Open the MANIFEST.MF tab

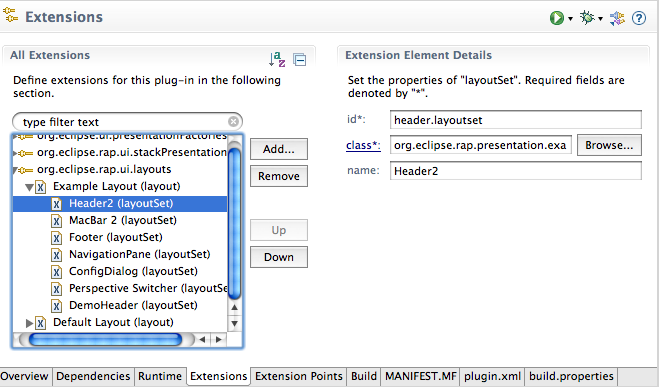pyautogui.click(x=421, y=376)
